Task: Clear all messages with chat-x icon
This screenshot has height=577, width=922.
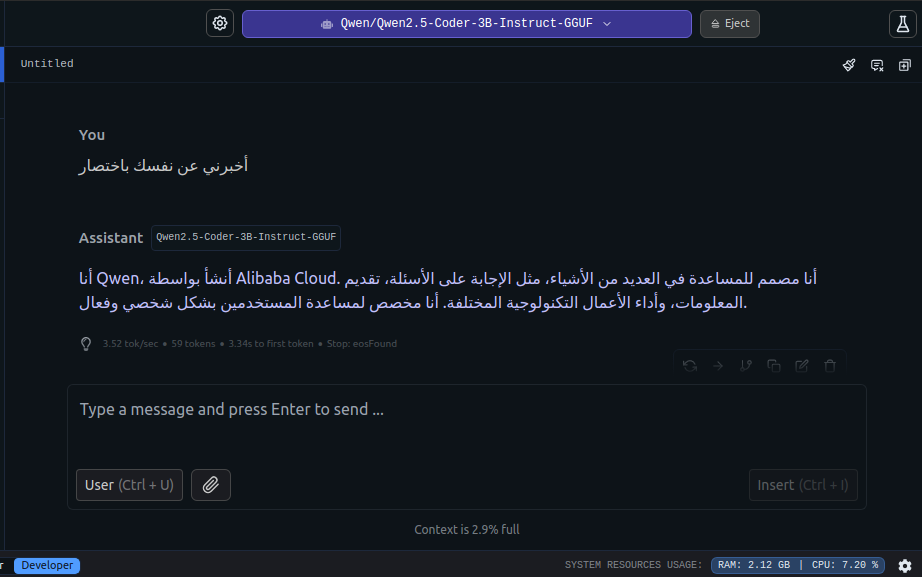Action: 877,65
